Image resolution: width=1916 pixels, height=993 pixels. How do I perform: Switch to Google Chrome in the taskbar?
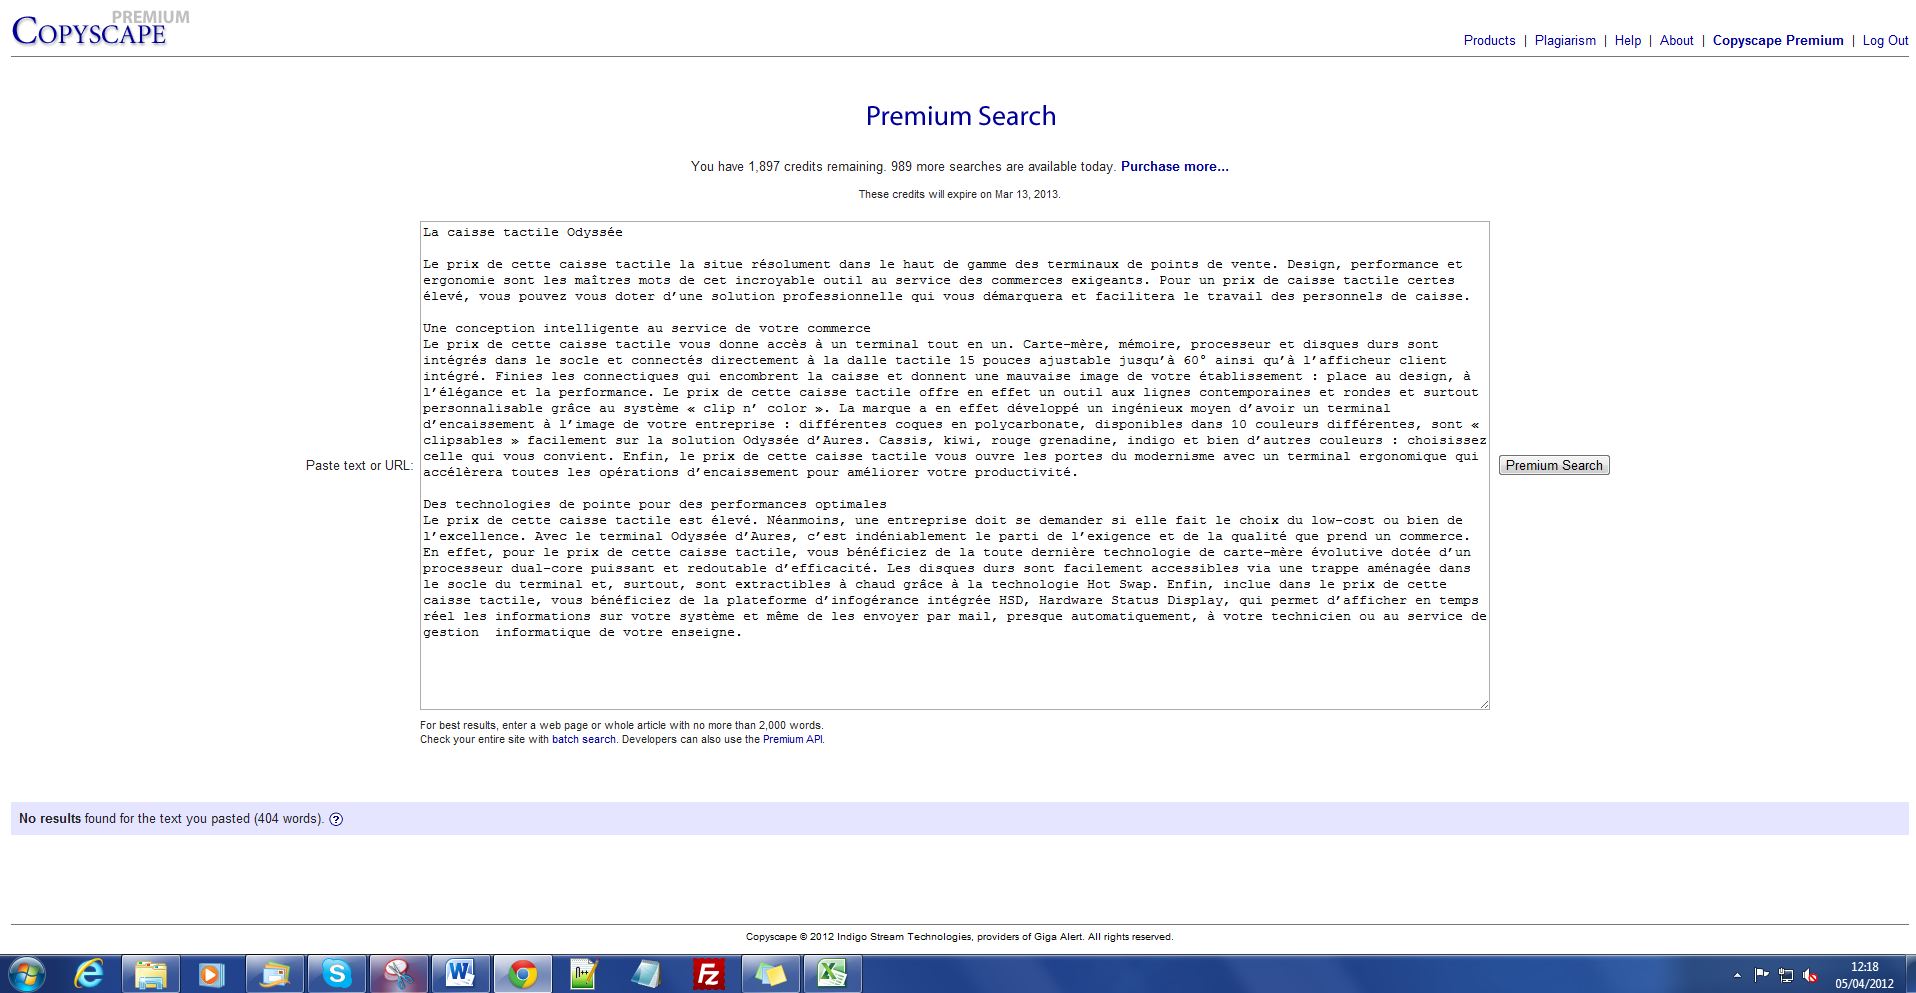(522, 973)
